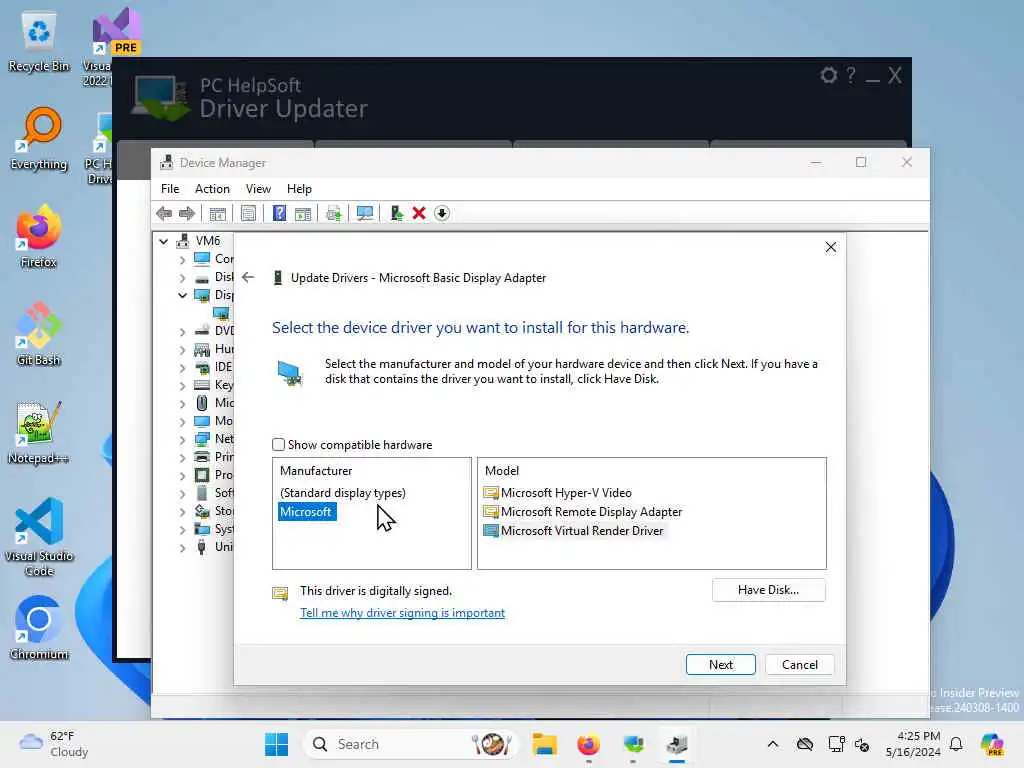
Task: Click the clock showing 4:25 PM
Action: coord(912,744)
